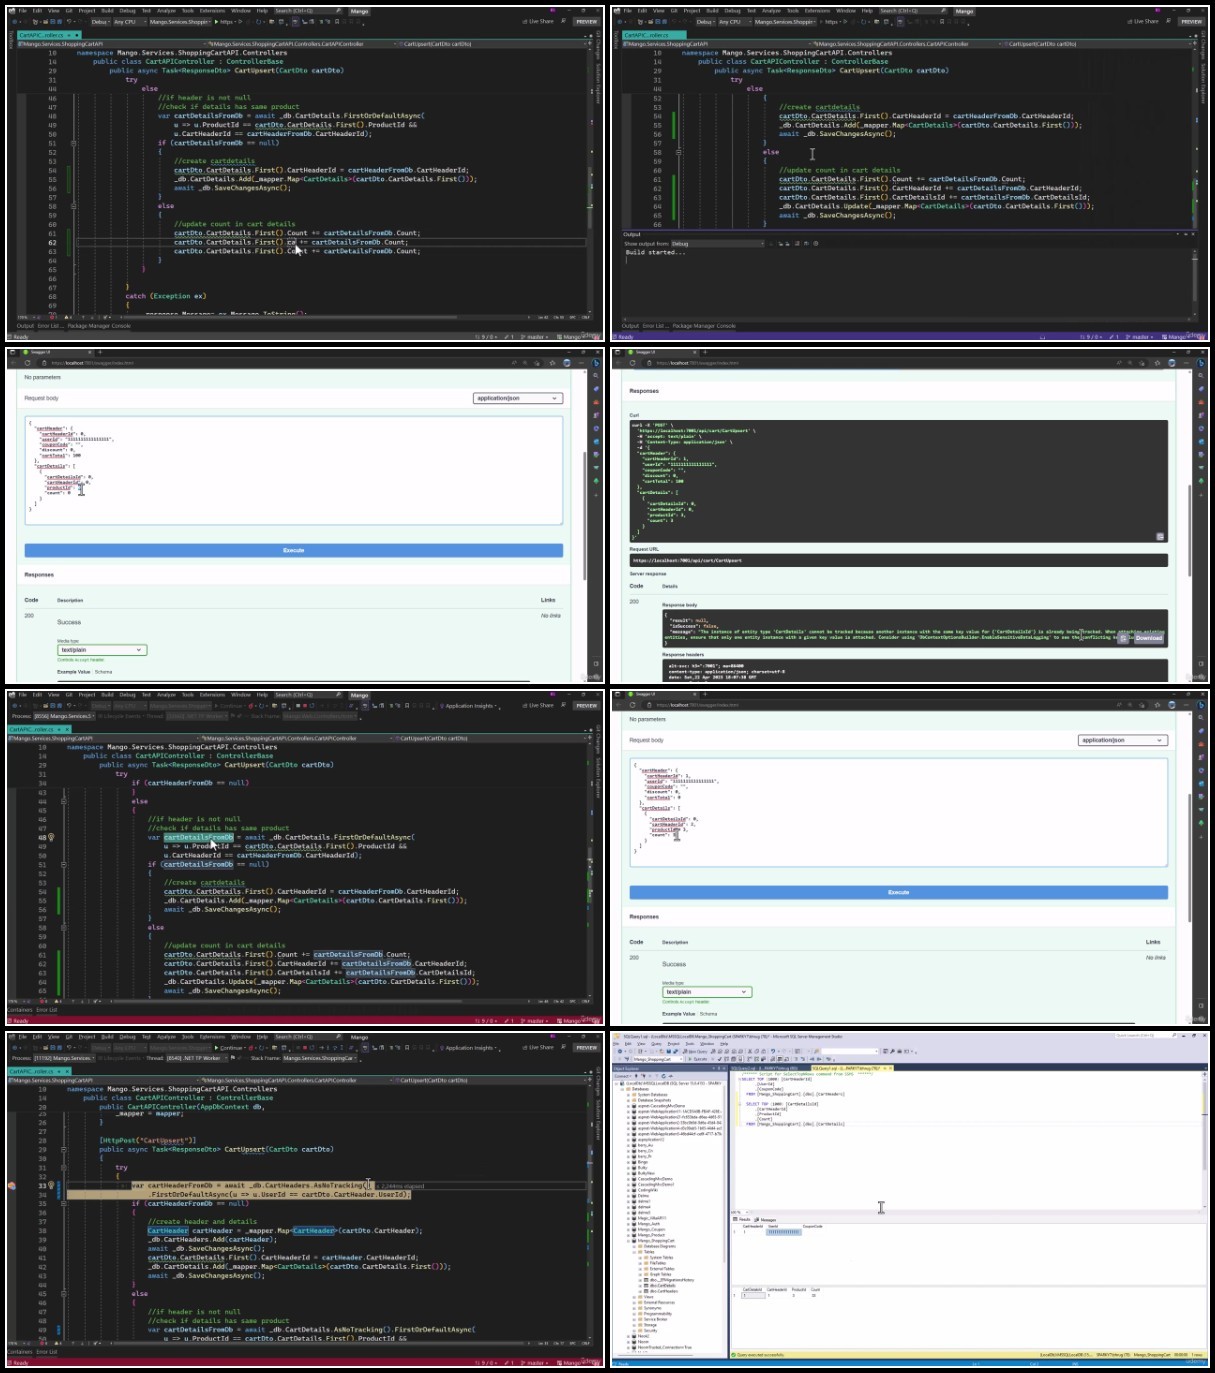This screenshot has width=1215, height=1373.
Task: Click the highlighted UserId cell in SSMS results
Action: click(783, 1232)
